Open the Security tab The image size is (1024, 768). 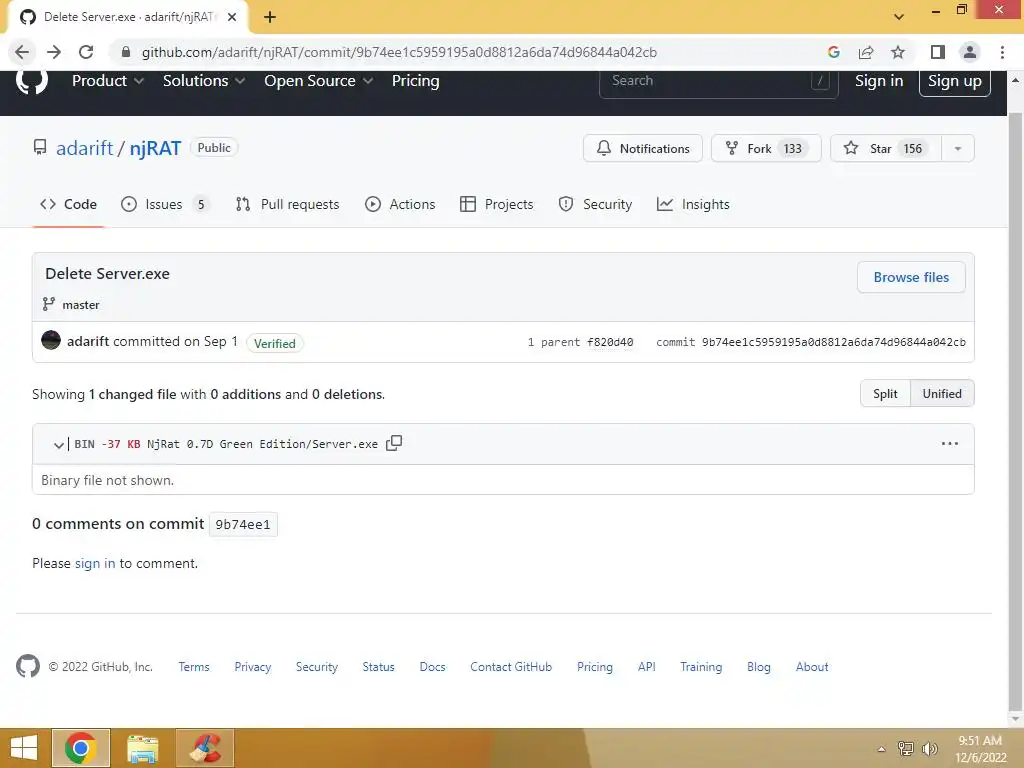[595, 204]
